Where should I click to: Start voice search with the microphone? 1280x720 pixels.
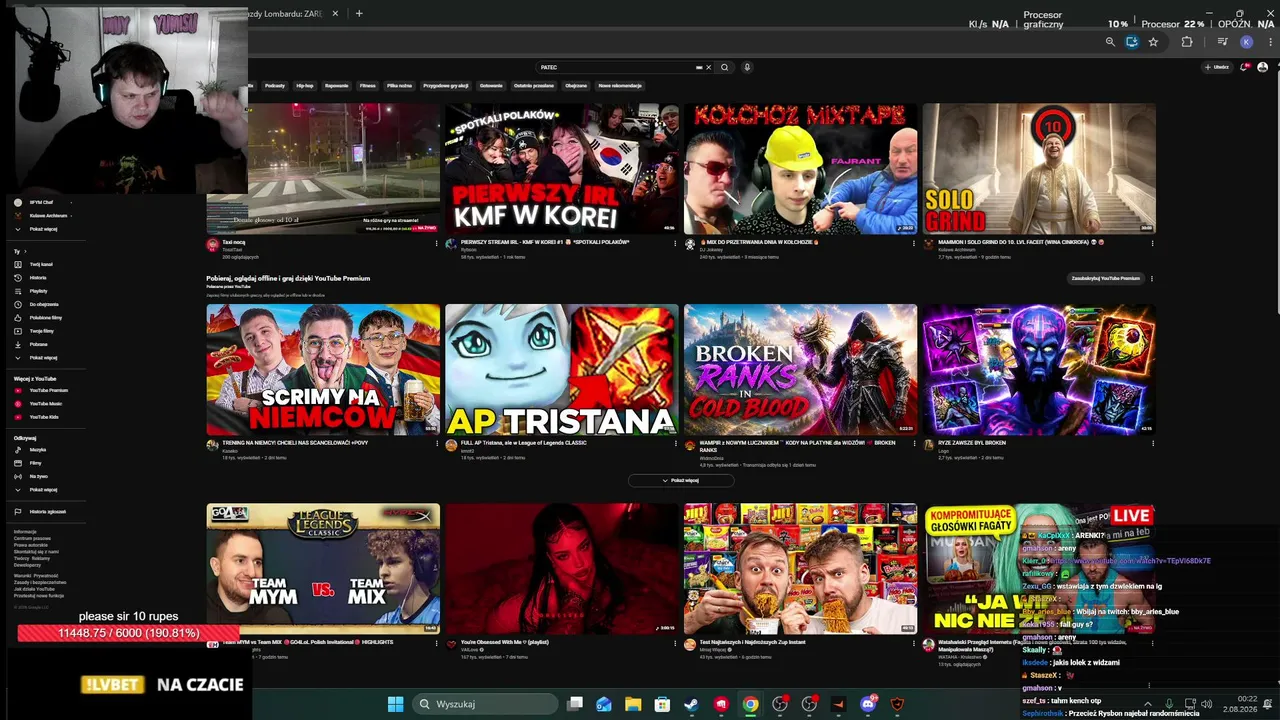(x=746, y=67)
